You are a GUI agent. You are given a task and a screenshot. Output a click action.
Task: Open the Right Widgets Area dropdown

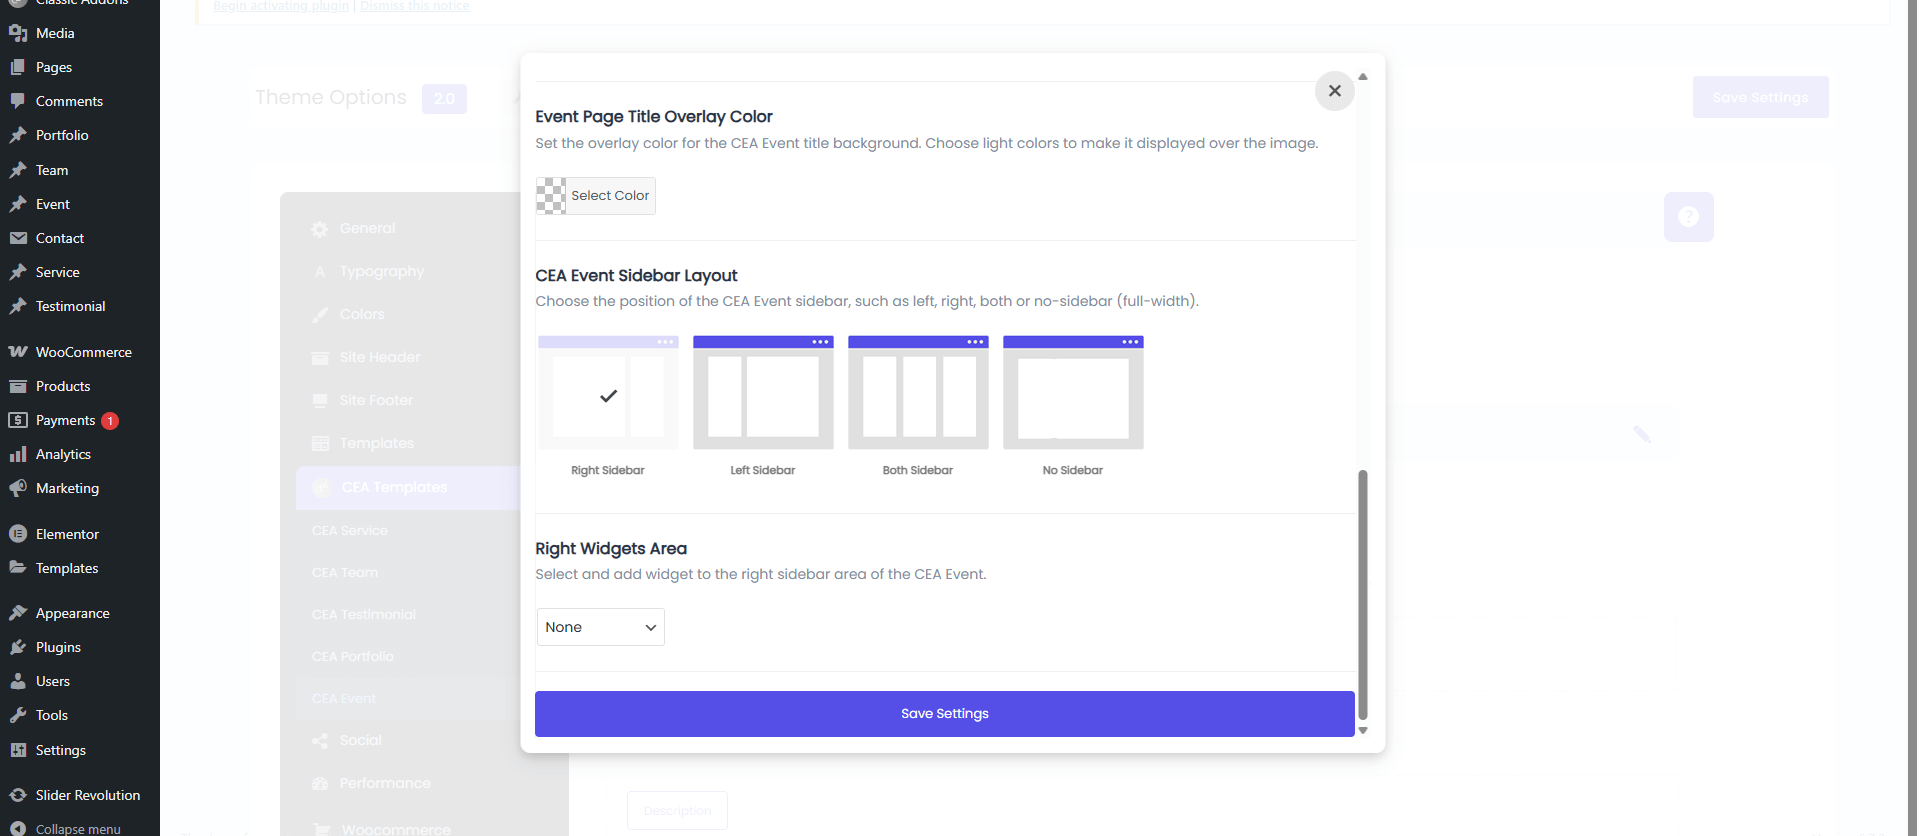pyautogui.click(x=600, y=627)
